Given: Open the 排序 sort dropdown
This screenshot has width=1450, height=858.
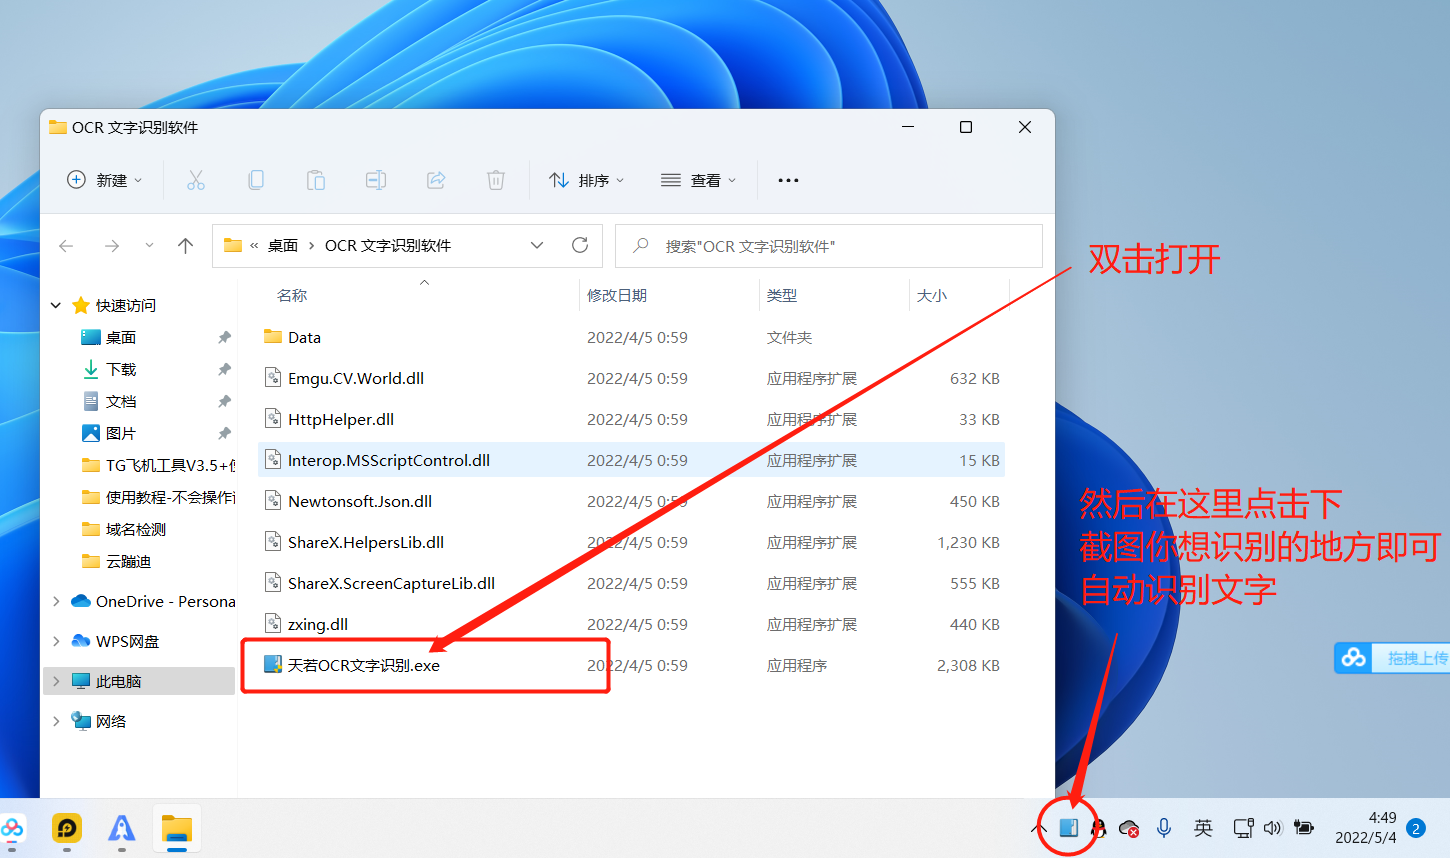Looking at the screenshot, I should (586, 180).
